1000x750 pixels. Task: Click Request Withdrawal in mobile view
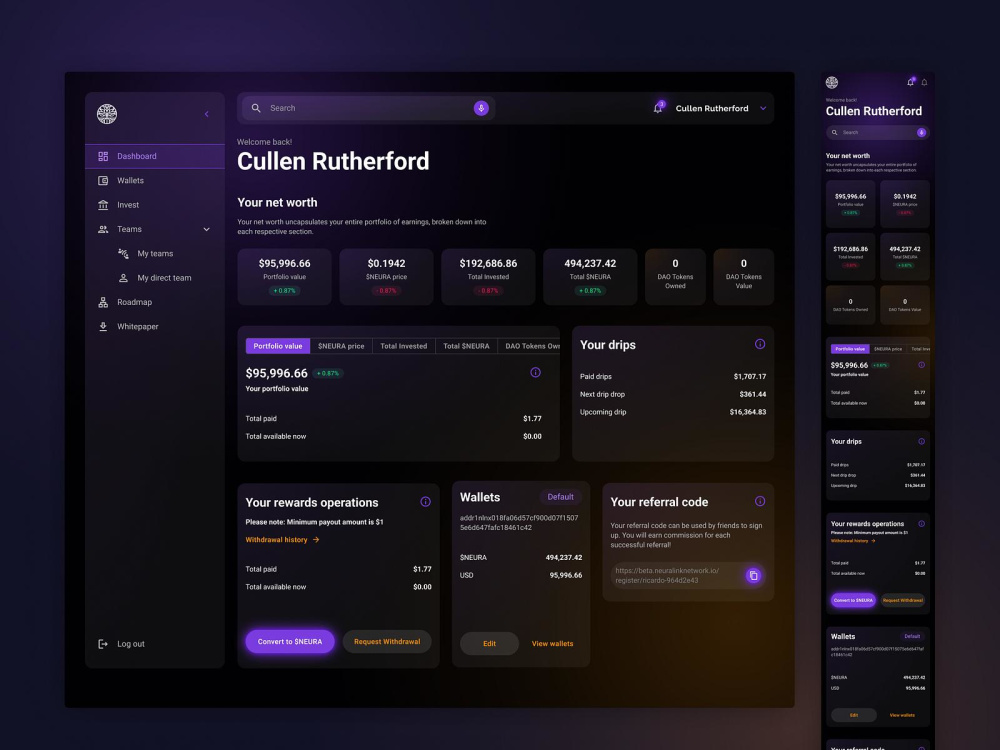click(x=902, y=600)
